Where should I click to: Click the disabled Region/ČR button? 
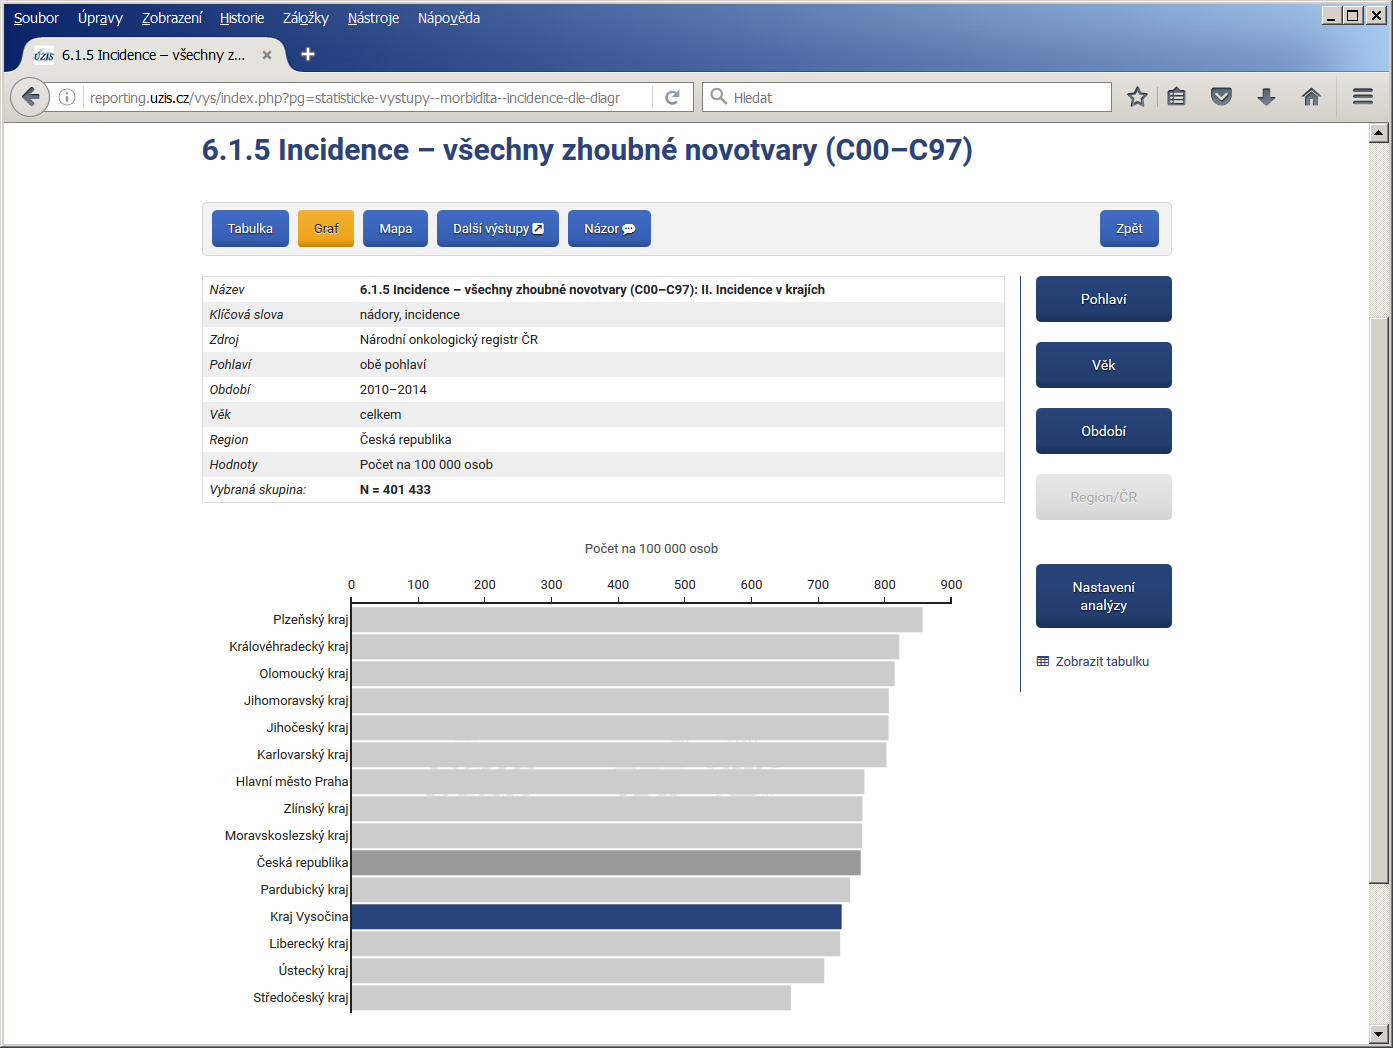point(1104,497)
